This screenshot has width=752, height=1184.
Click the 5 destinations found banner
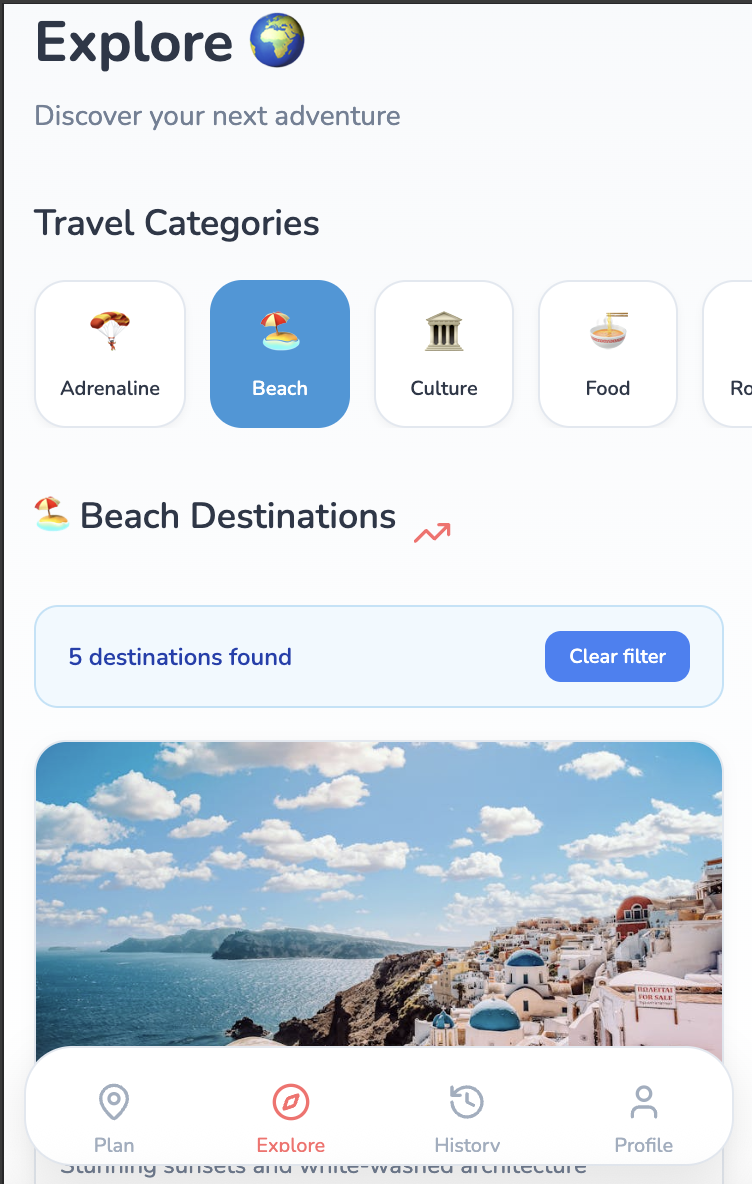point(379,656)
